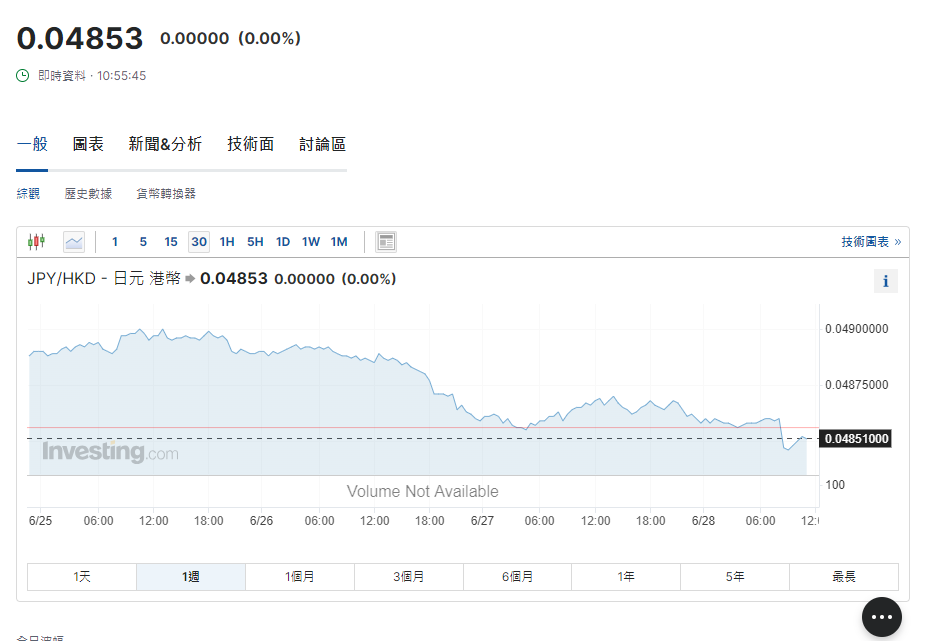Open the 圖表 tab

click(x=88, y=144)
